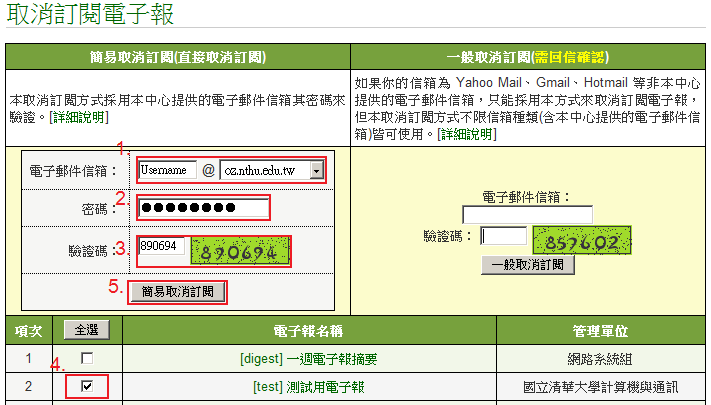This screenshot has height=405, width=711.
Task: Open 詳細說明 link in the right panel
Action: coord(465,133)
